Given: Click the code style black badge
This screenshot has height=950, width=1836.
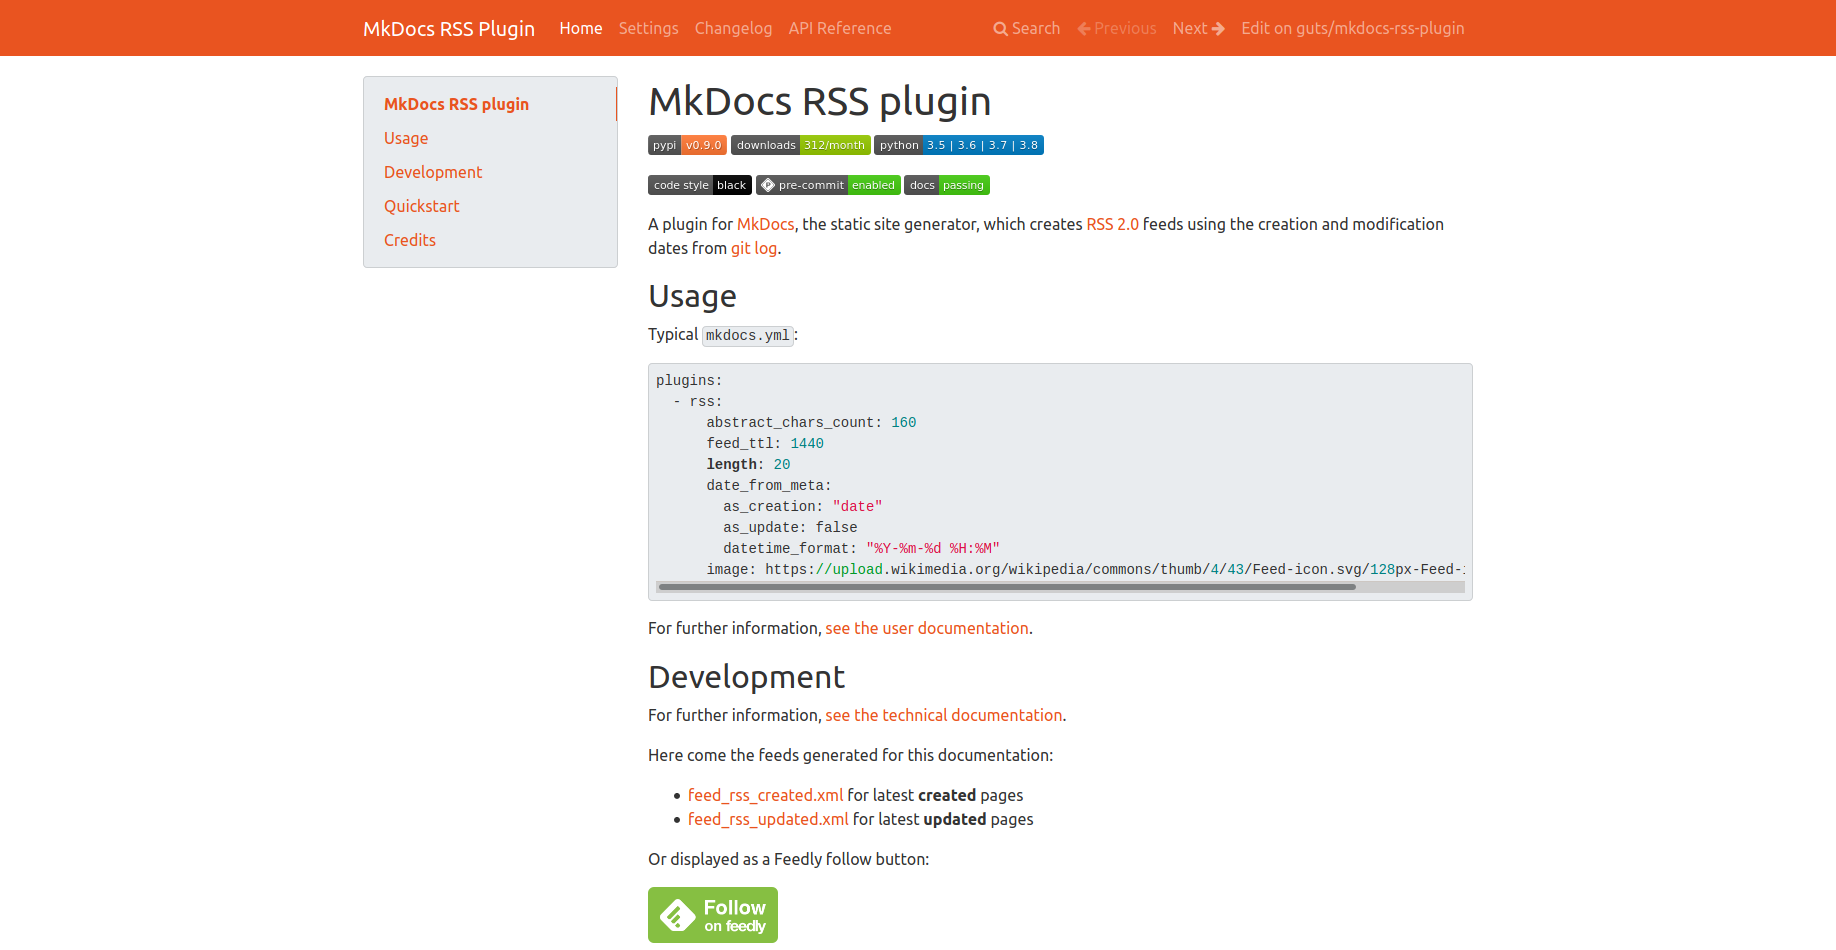Looking at the screenshot, I should pyautogui.click(x=700, y=185).
